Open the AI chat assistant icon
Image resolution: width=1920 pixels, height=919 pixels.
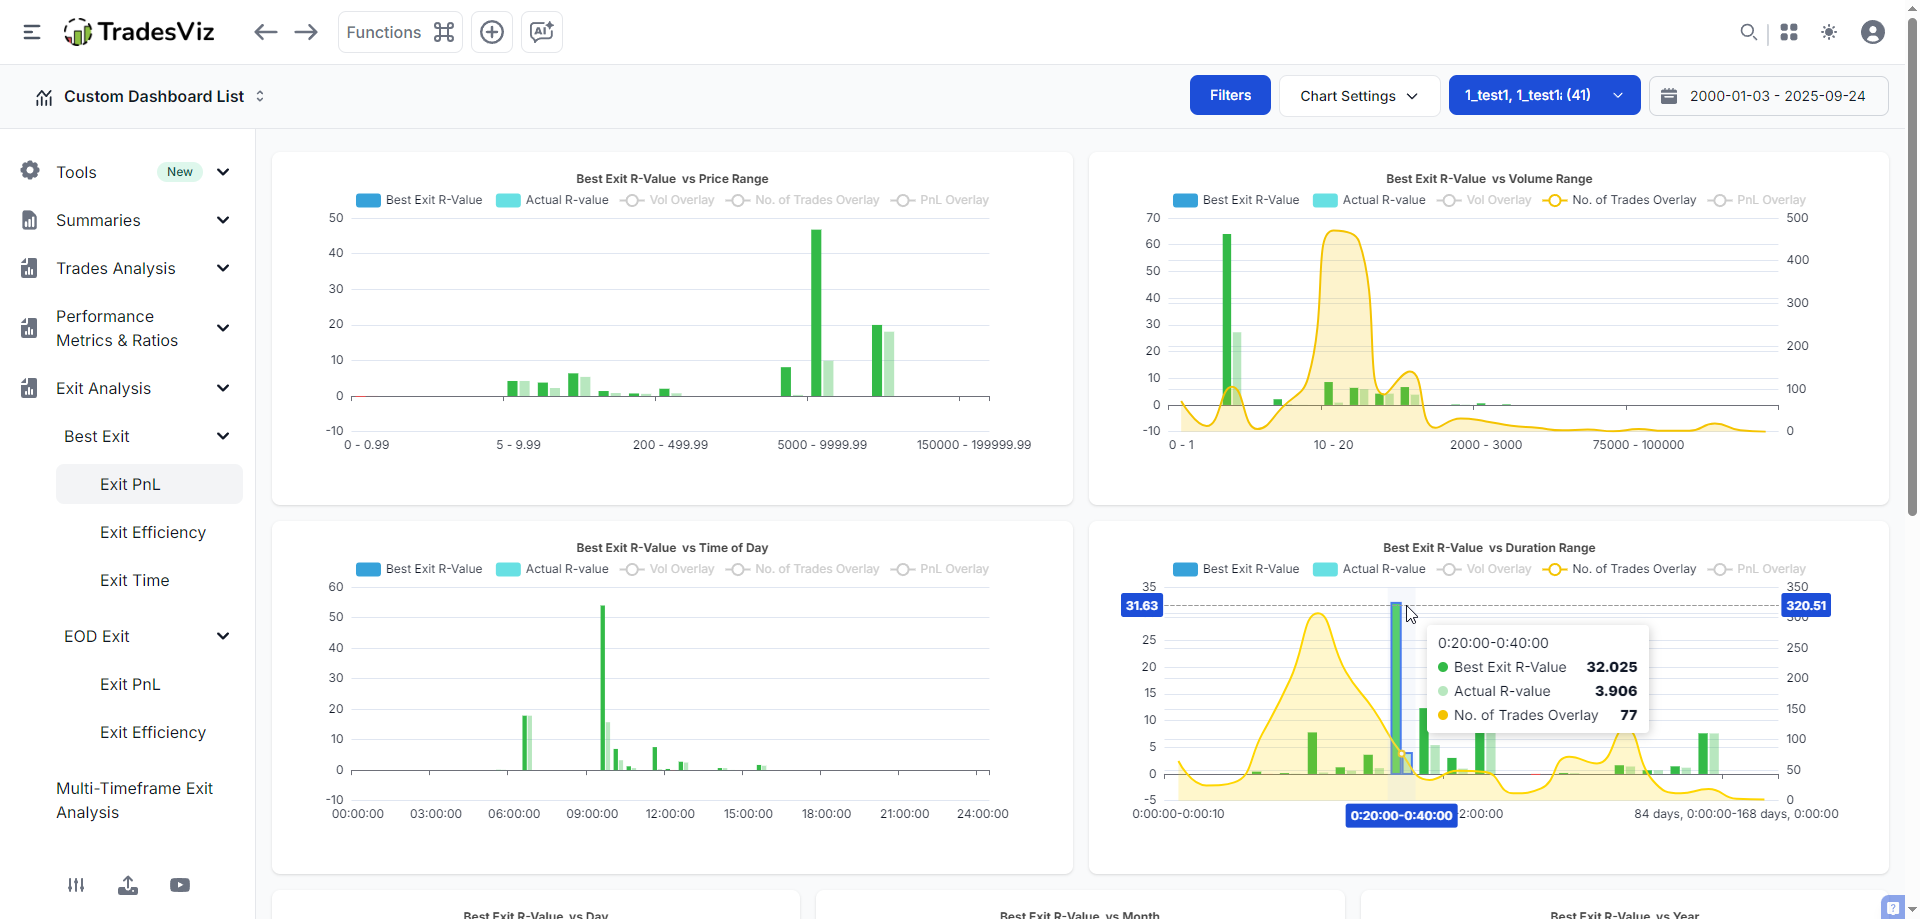542,32
